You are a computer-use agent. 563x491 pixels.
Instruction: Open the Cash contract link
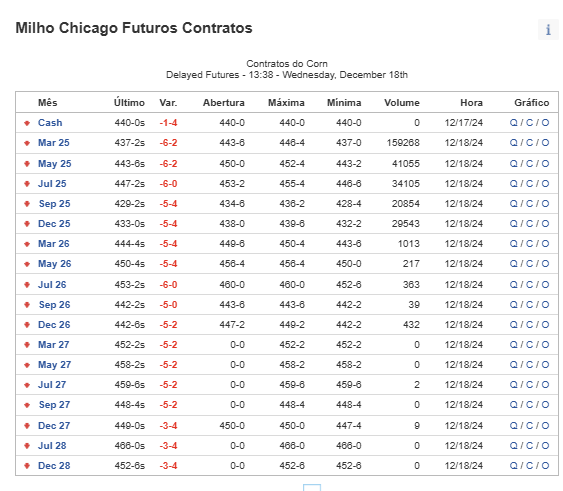pyautogui.click(x=50, y=122)
